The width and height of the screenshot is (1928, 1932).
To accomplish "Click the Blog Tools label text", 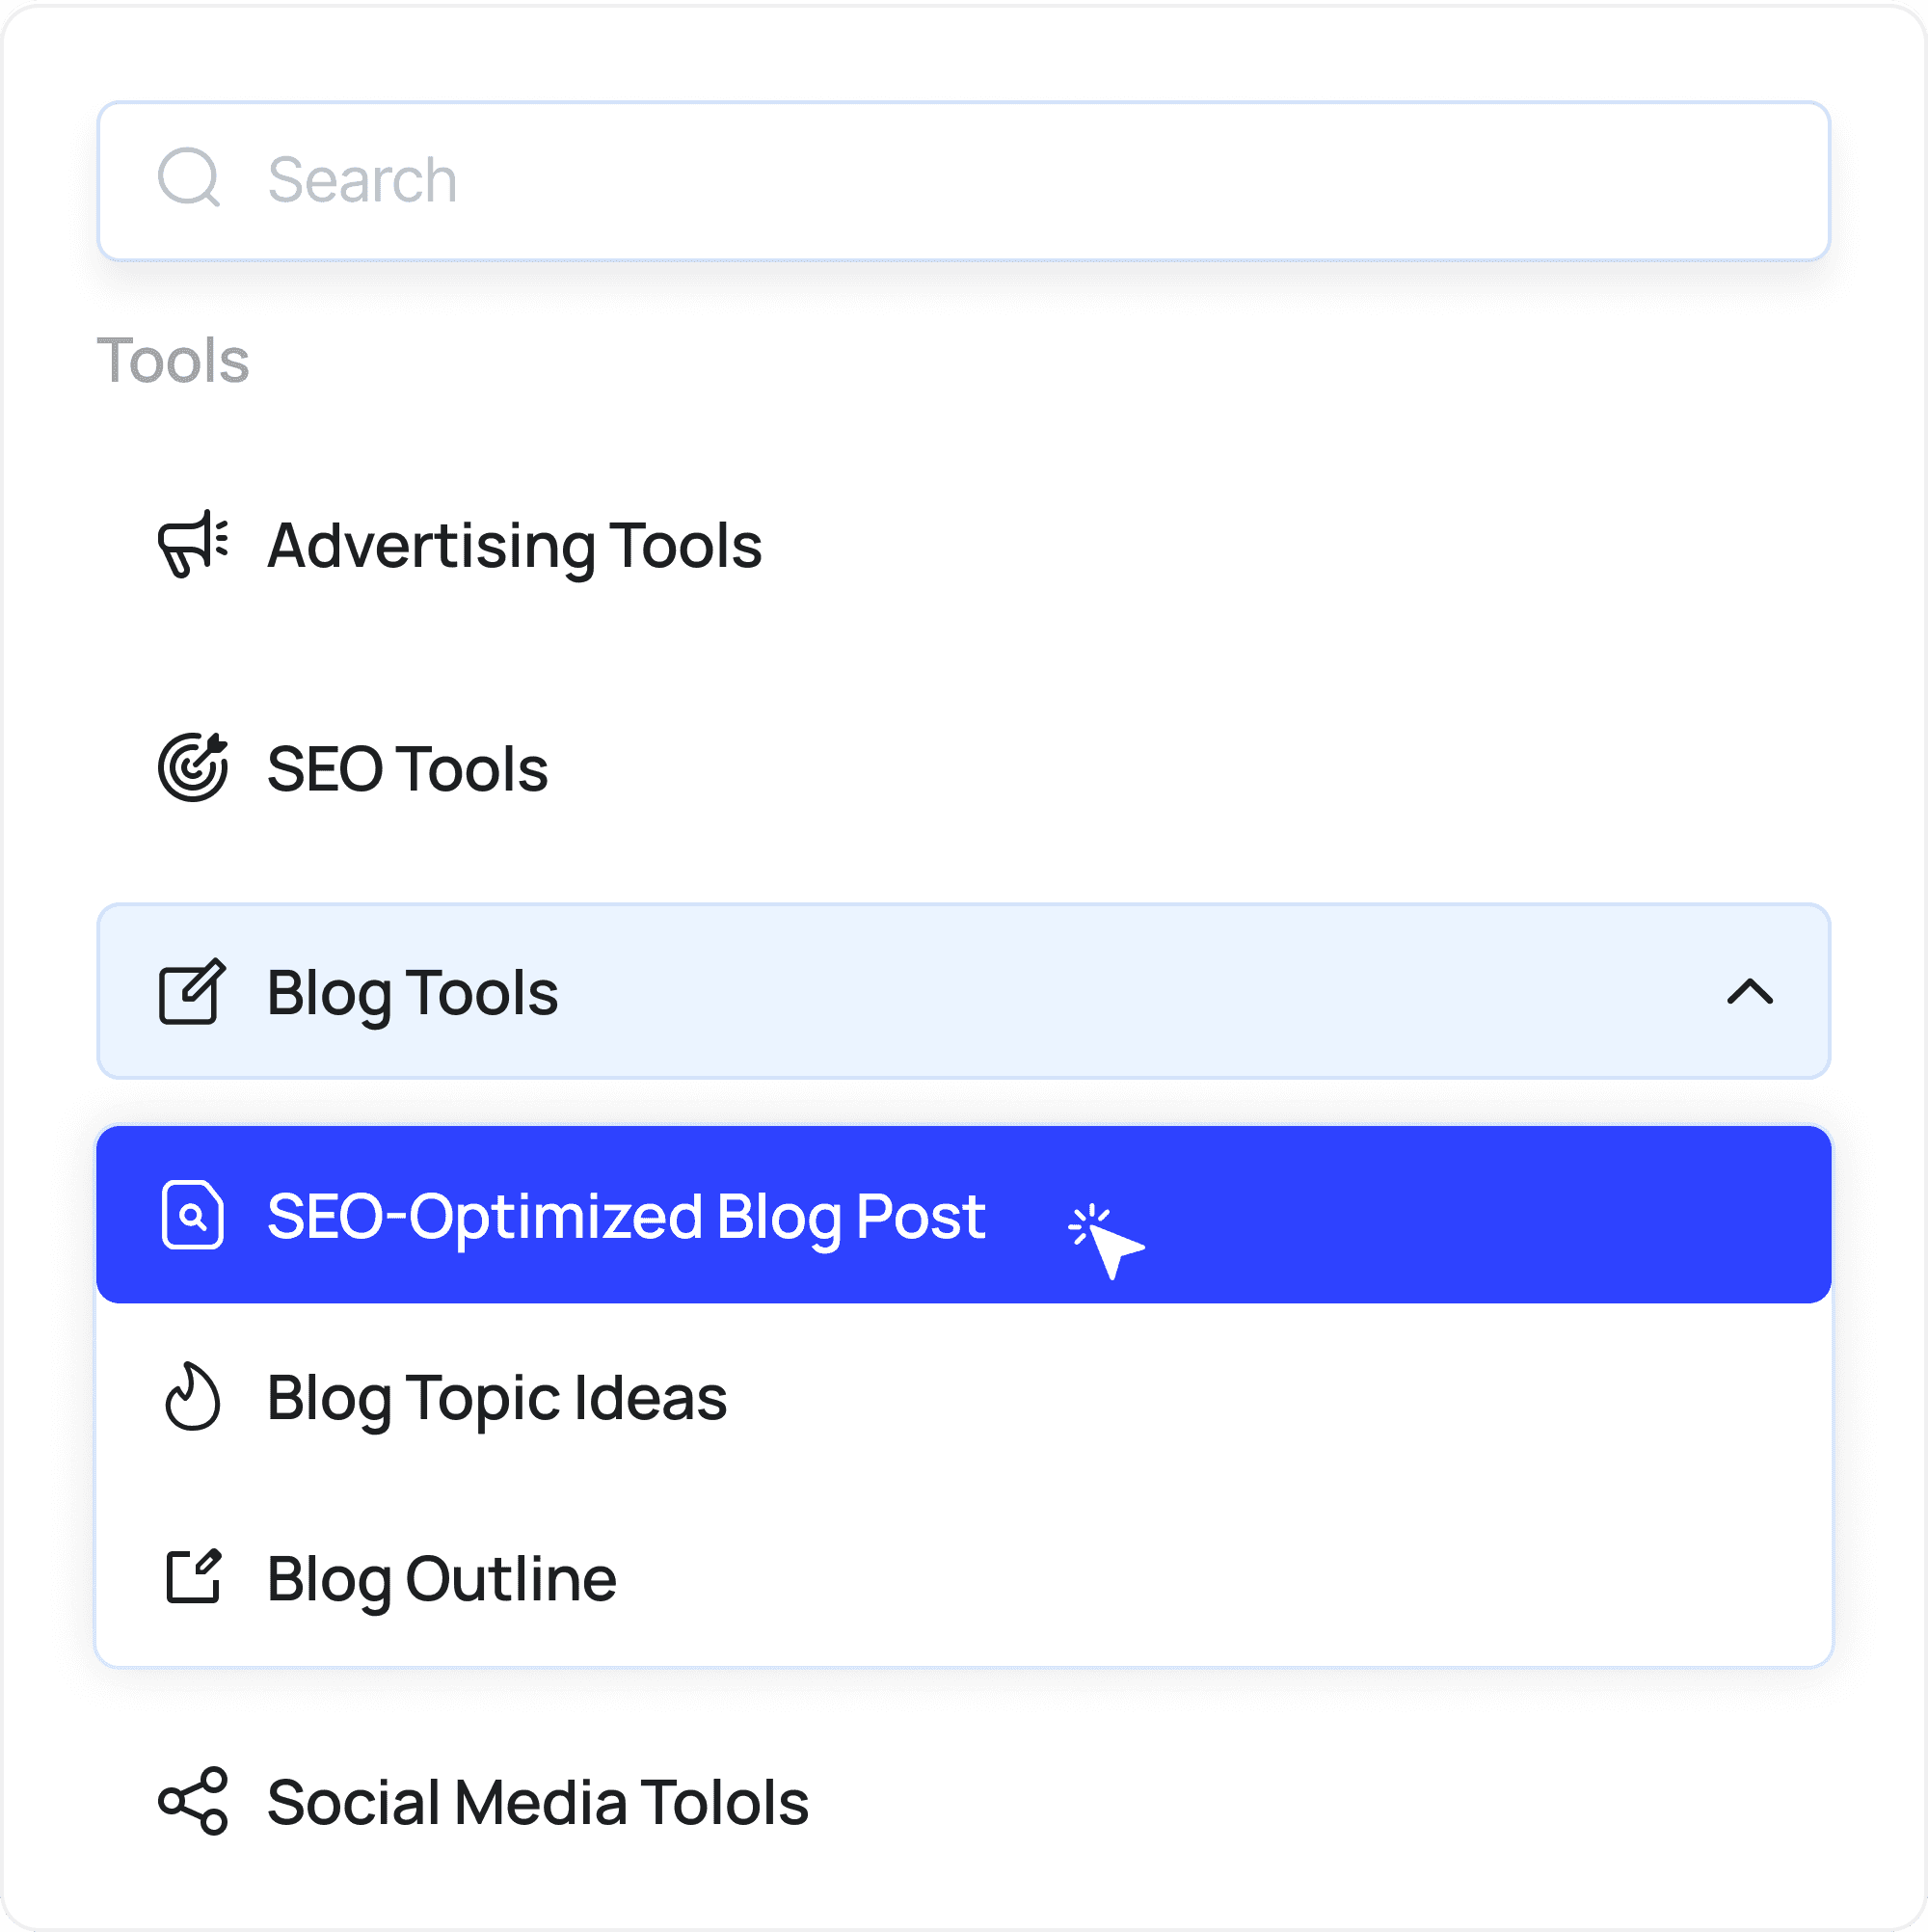I will (412, 993).
